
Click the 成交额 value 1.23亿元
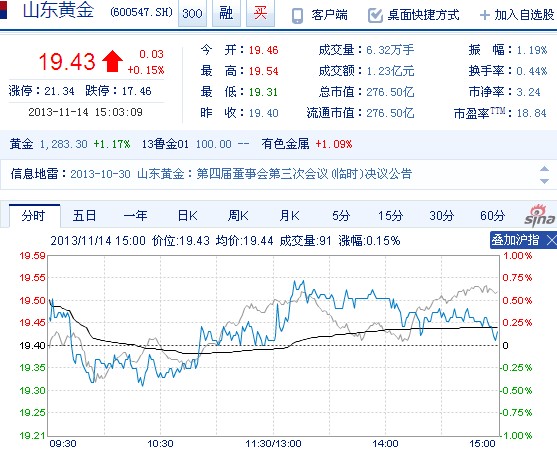pos(390,71)
